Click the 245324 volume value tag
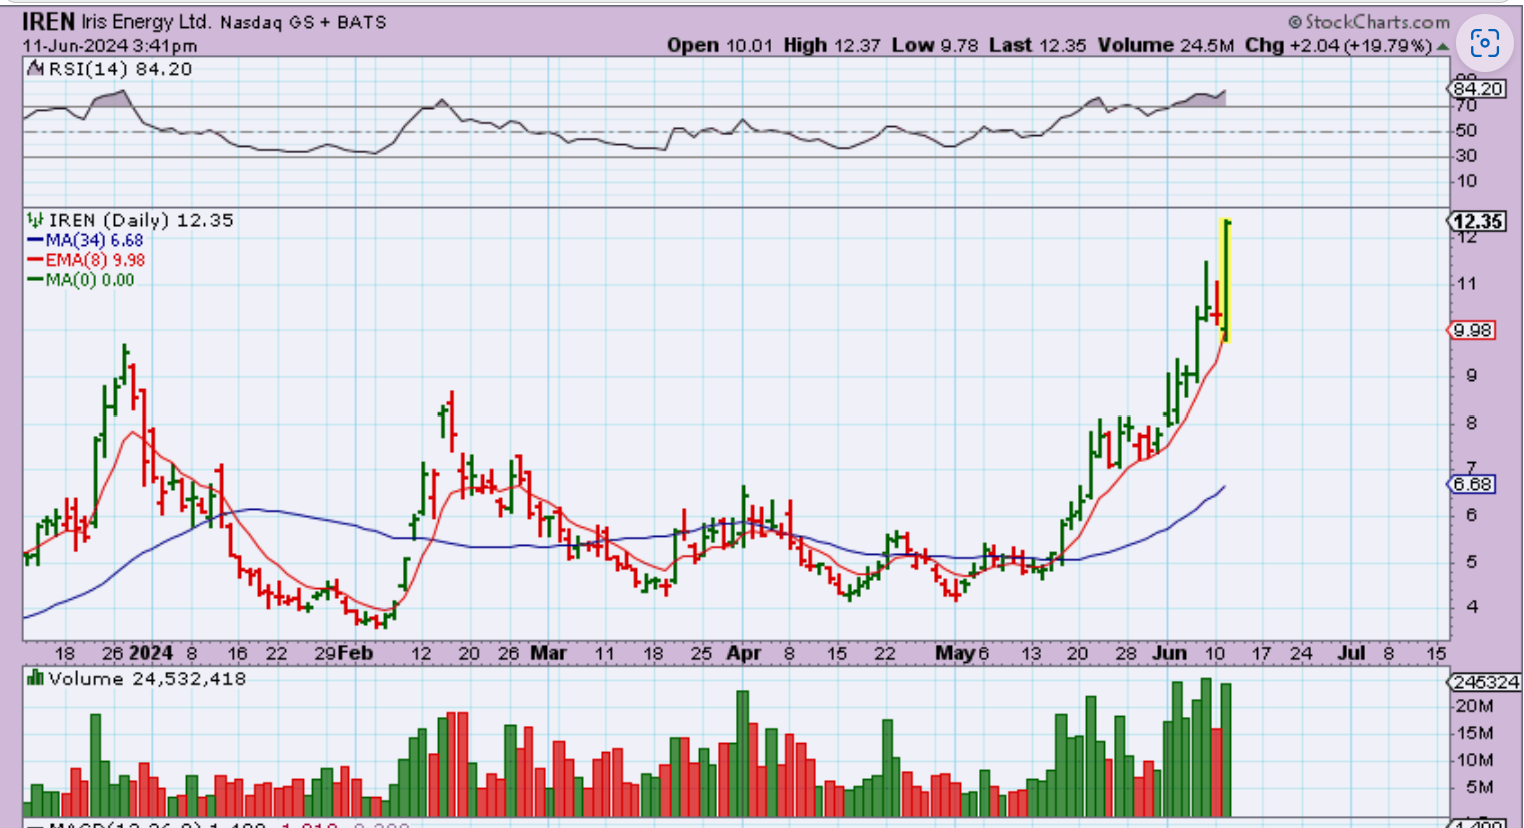The width and height of the screenshot is (1524, 828). click(x=1485, y=683)
